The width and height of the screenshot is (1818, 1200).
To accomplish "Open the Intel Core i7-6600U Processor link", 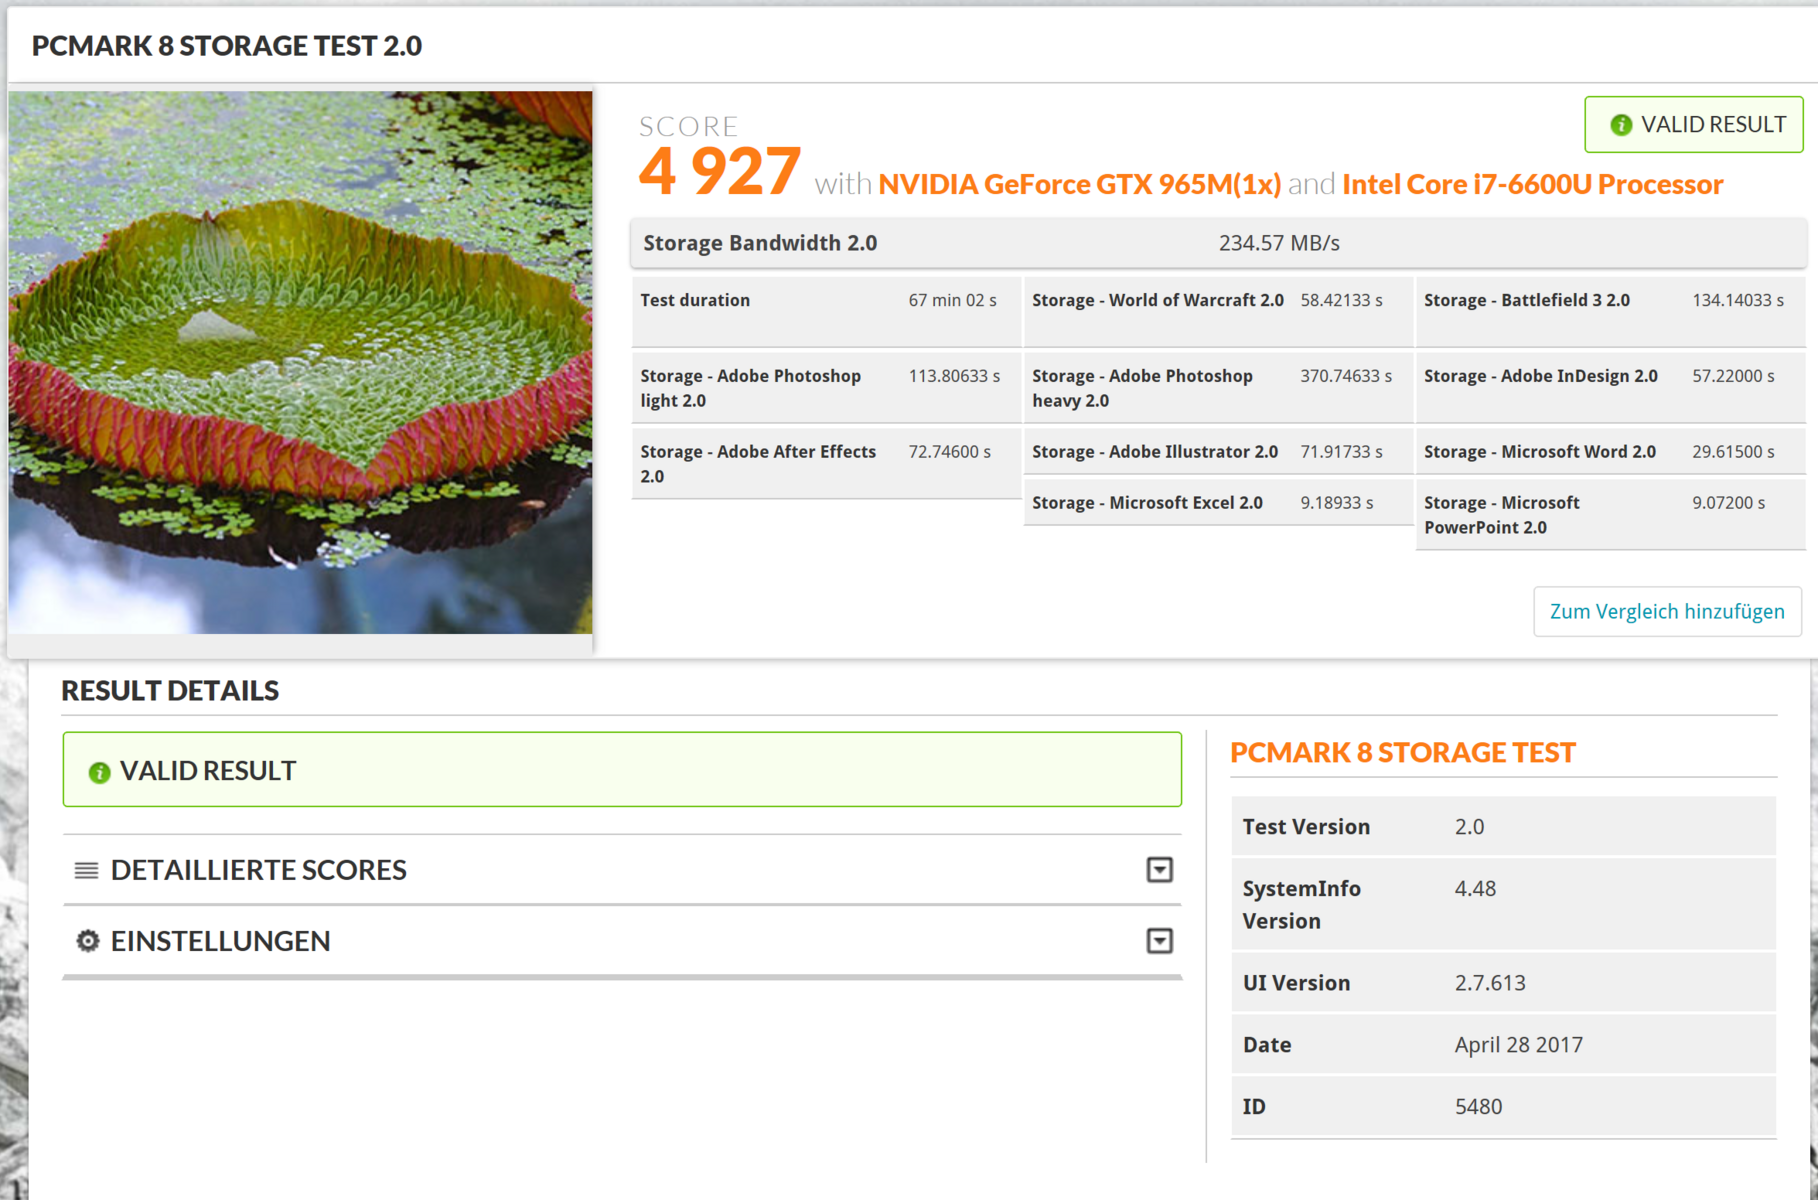I will [x=1532, y=184].
